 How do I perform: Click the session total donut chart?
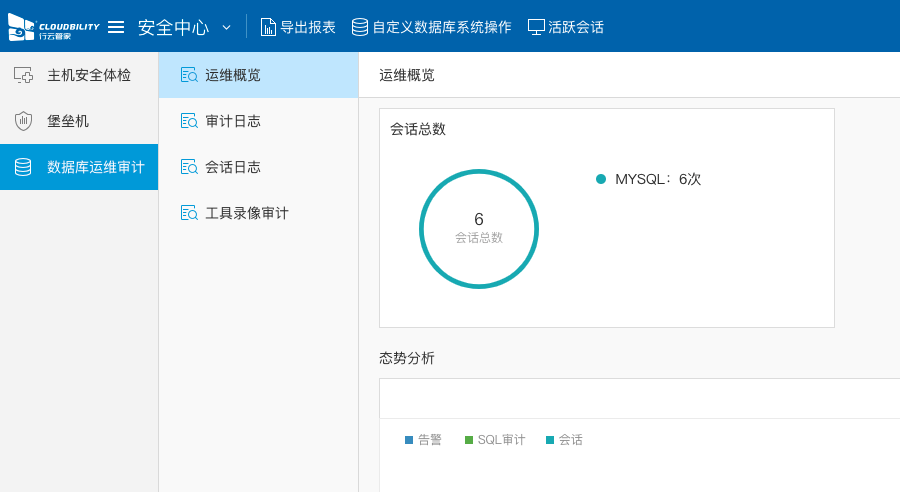(x=479, y=229)
